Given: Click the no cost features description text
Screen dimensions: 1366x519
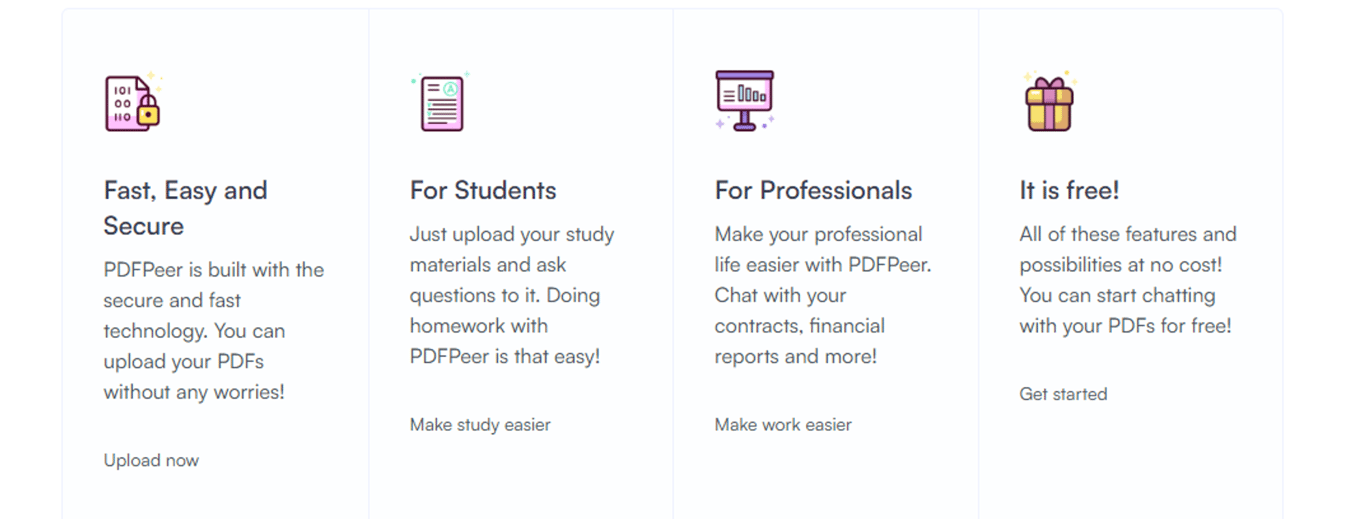Looking at the screenshot, I should [1128, 280].
